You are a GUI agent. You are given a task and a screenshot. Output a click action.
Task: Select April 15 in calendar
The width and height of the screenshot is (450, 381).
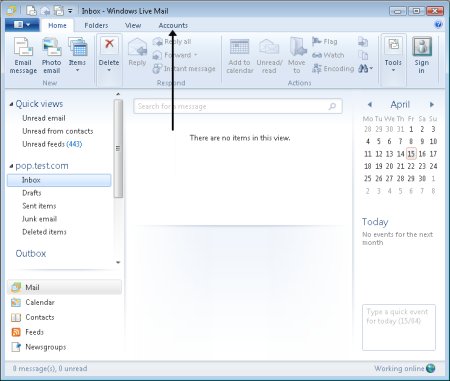[411, 154]
